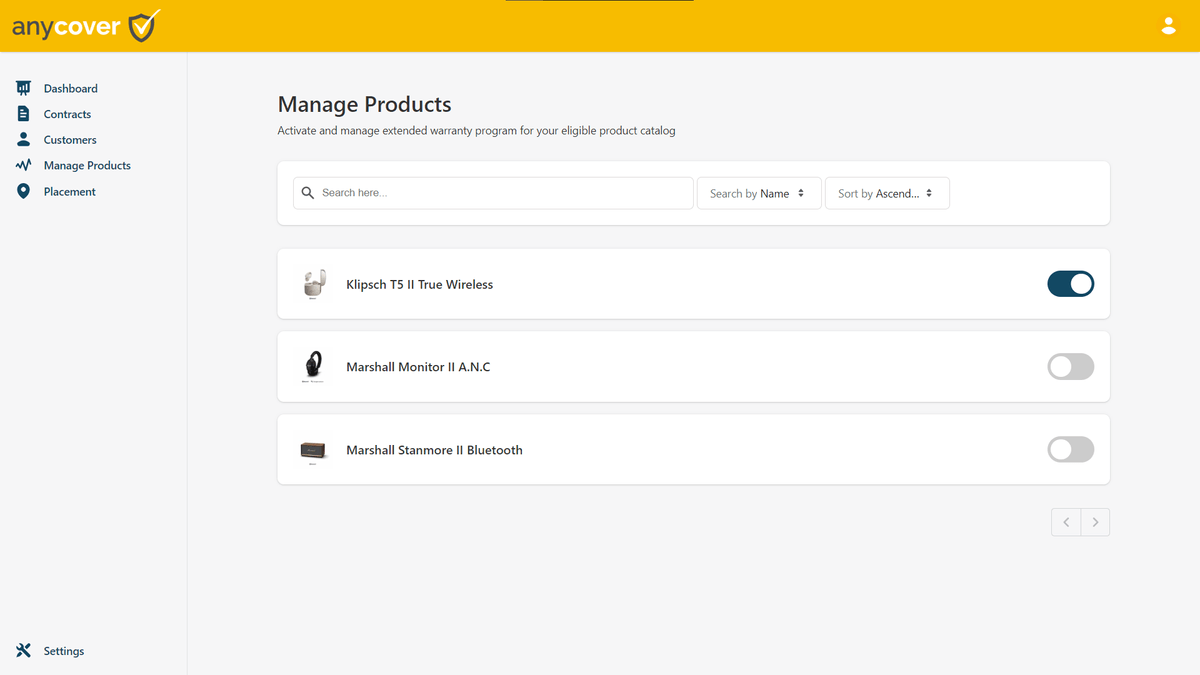This screenshot has height=675, width=1200.
Task: Go to Contracts in the sidebar
Action: point(67,114)
